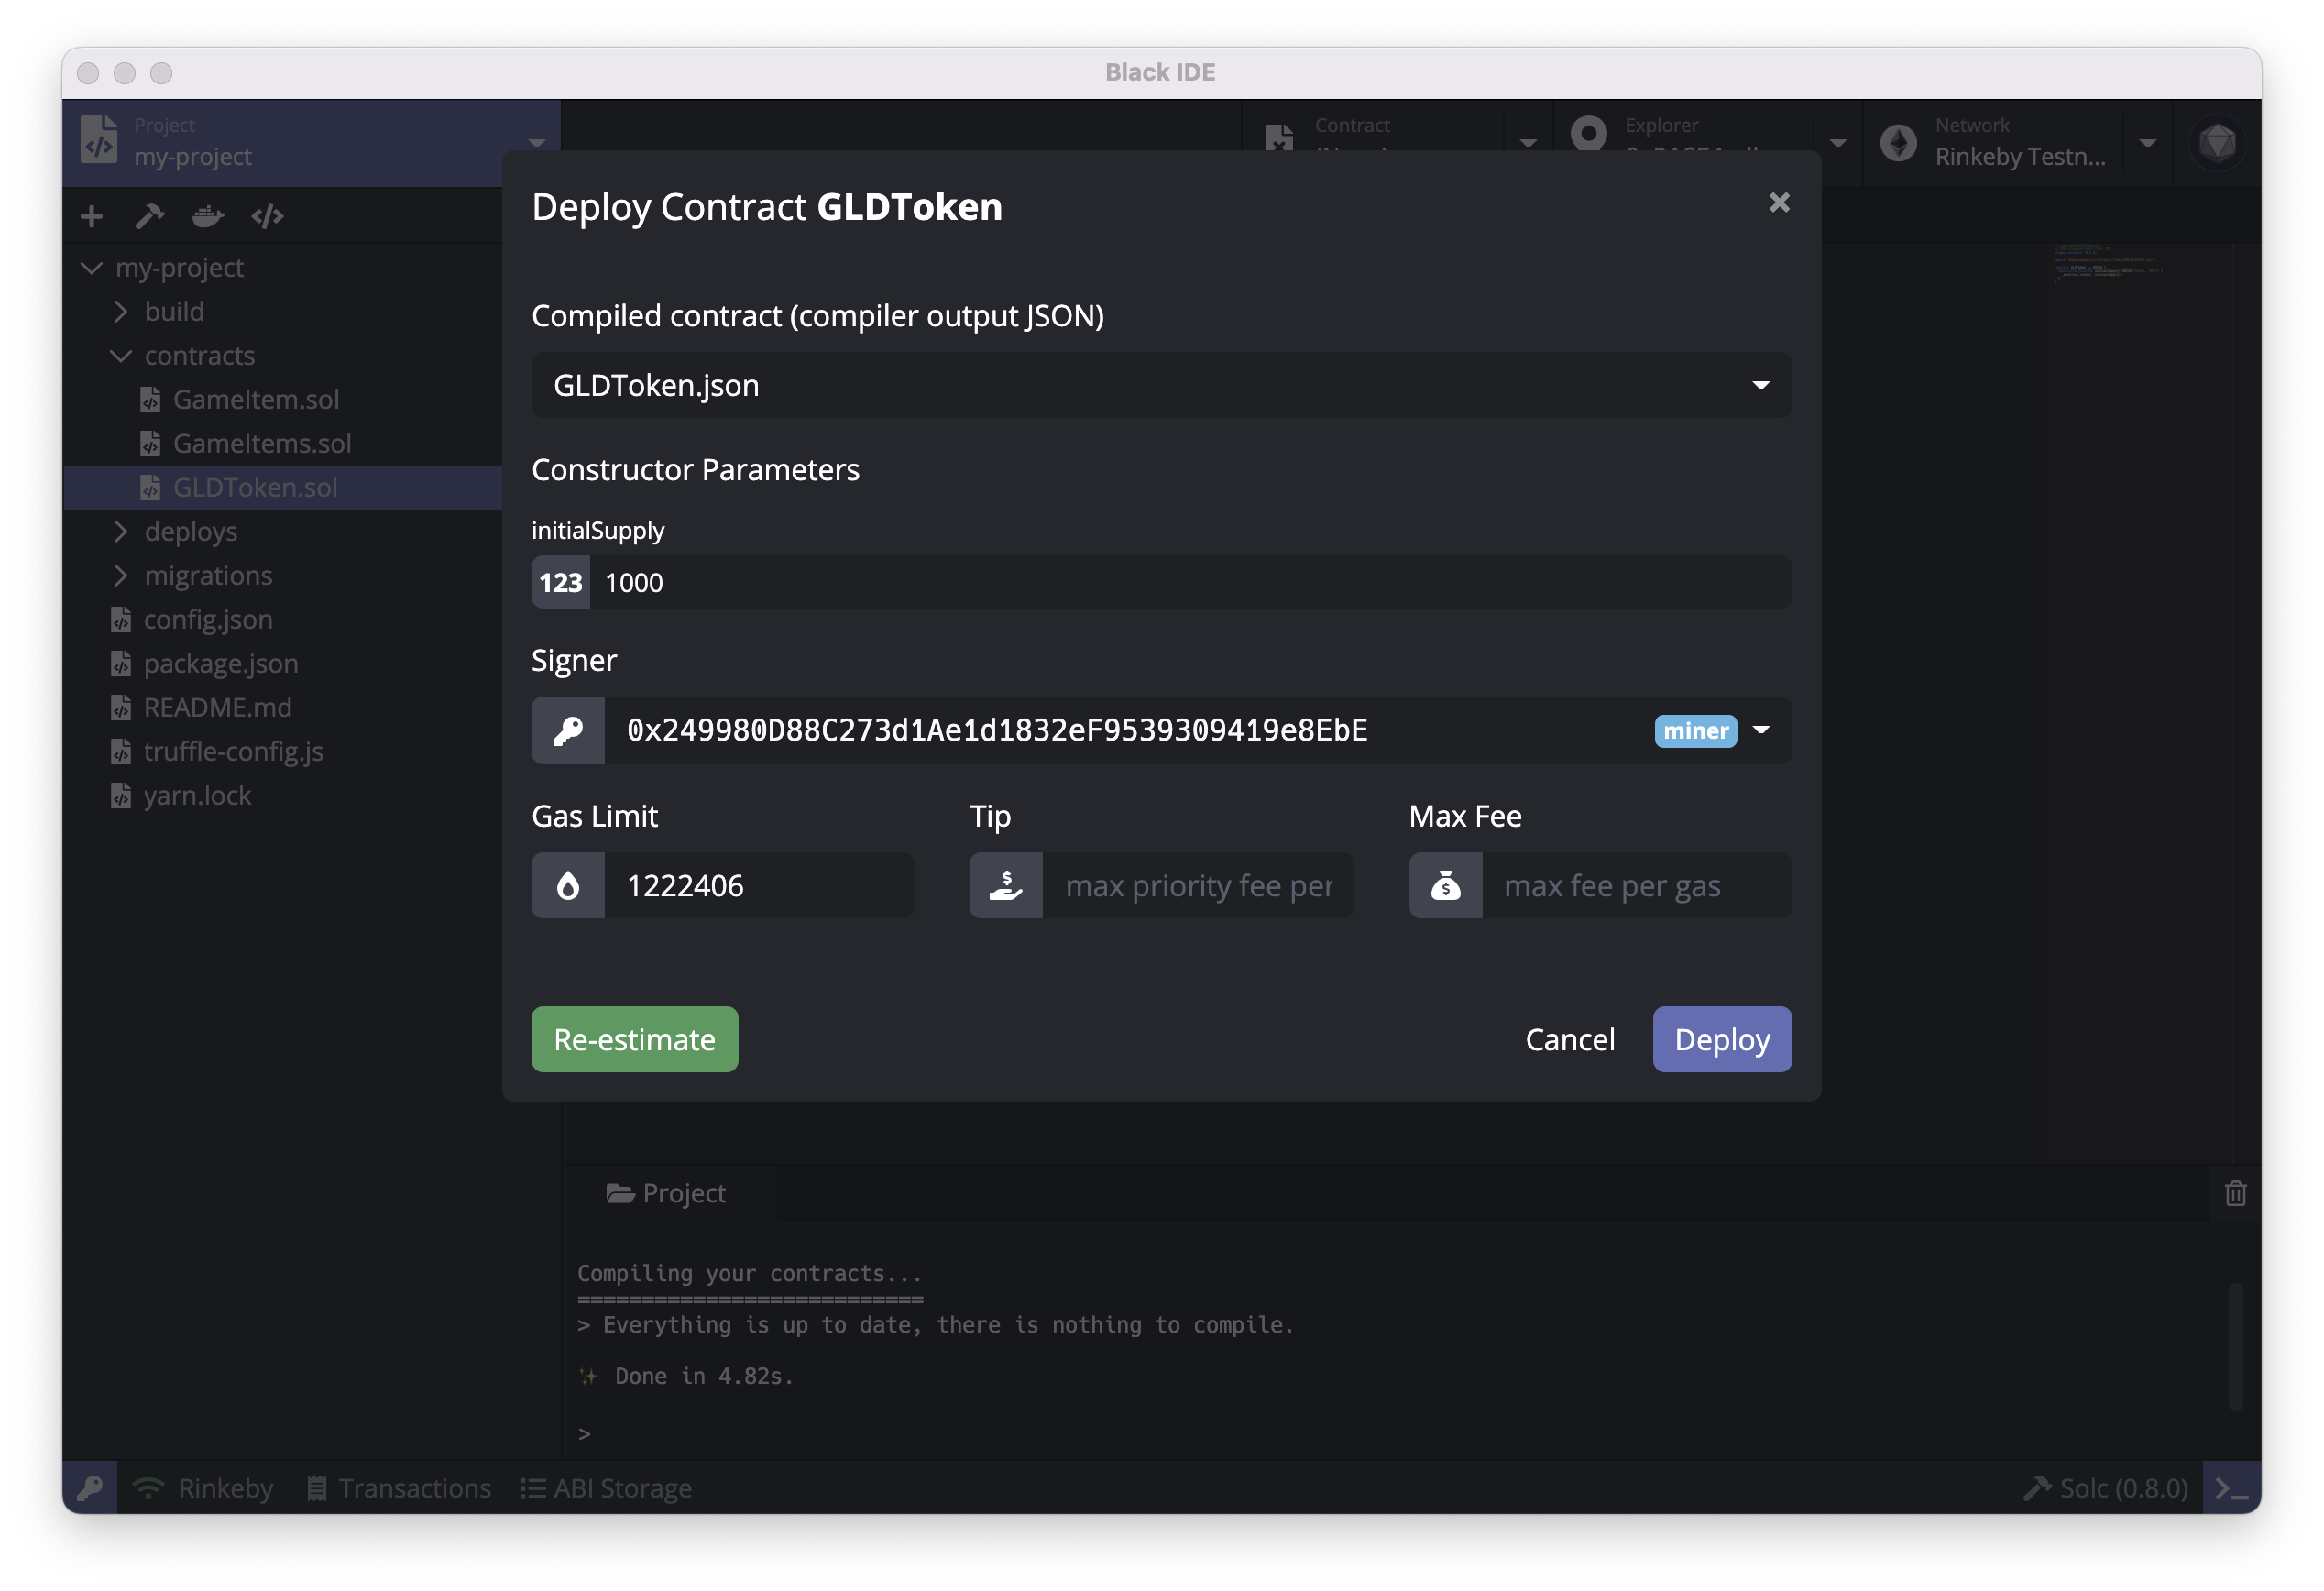Close the Deploy Contract dialog

(1779, 203)
